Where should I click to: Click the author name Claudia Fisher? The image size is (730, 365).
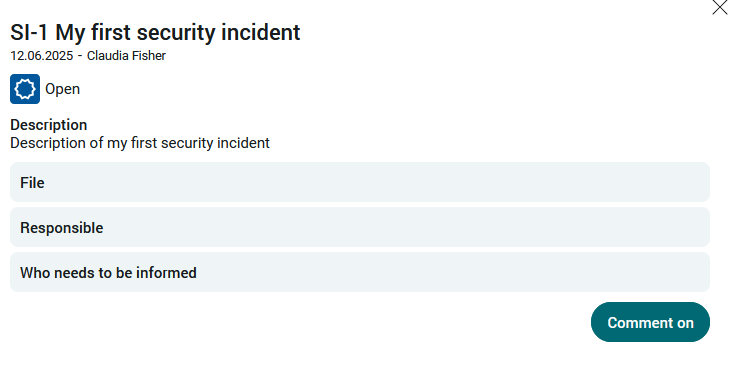126,56
